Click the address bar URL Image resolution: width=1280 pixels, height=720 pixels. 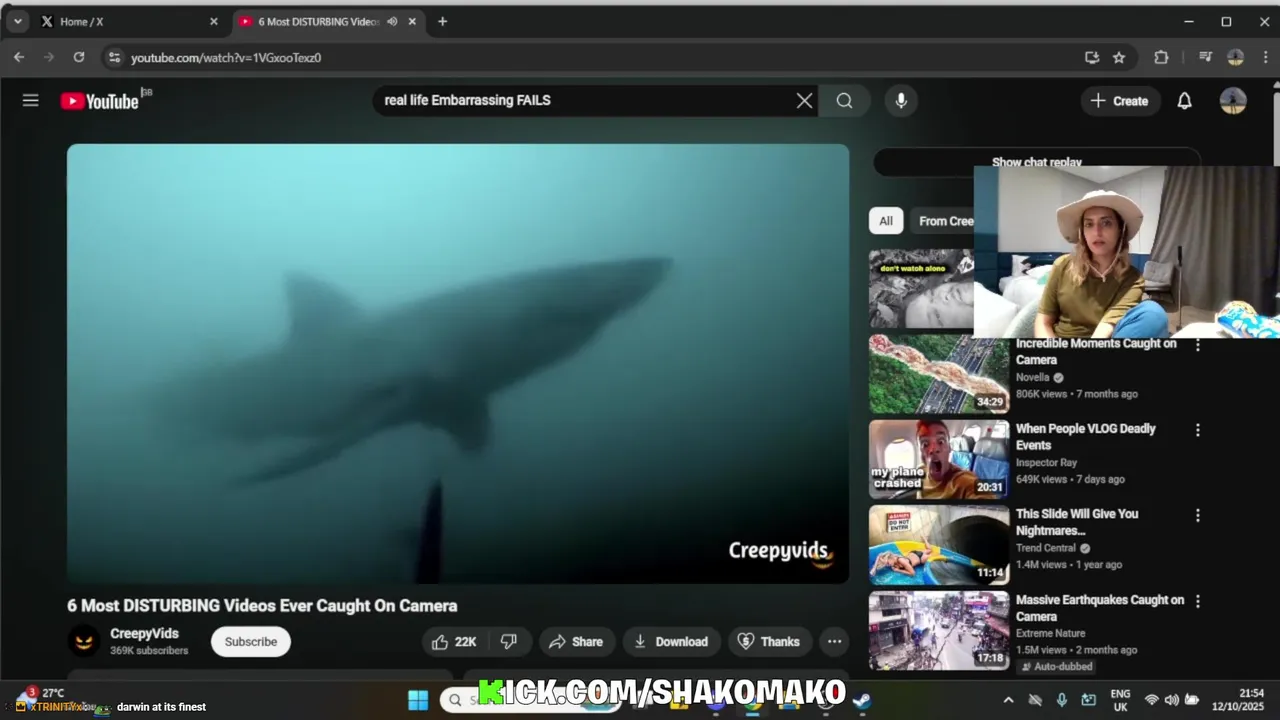[x=226, y=58]
